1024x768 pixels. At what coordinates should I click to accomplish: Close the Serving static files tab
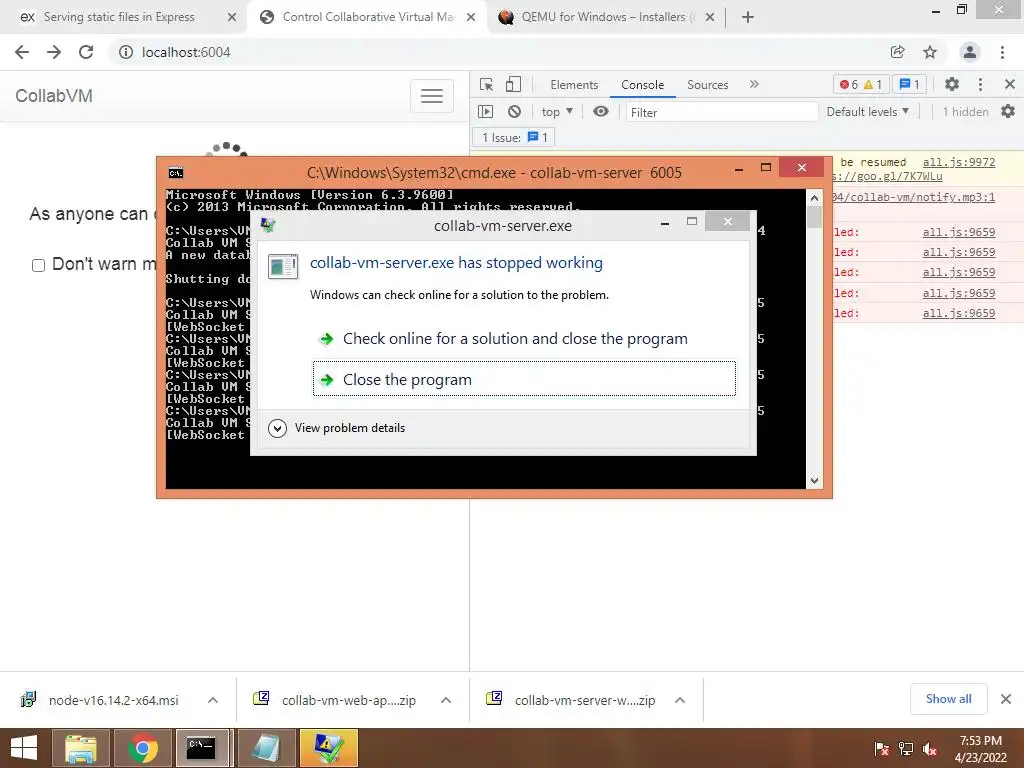(x=232, y=17)
